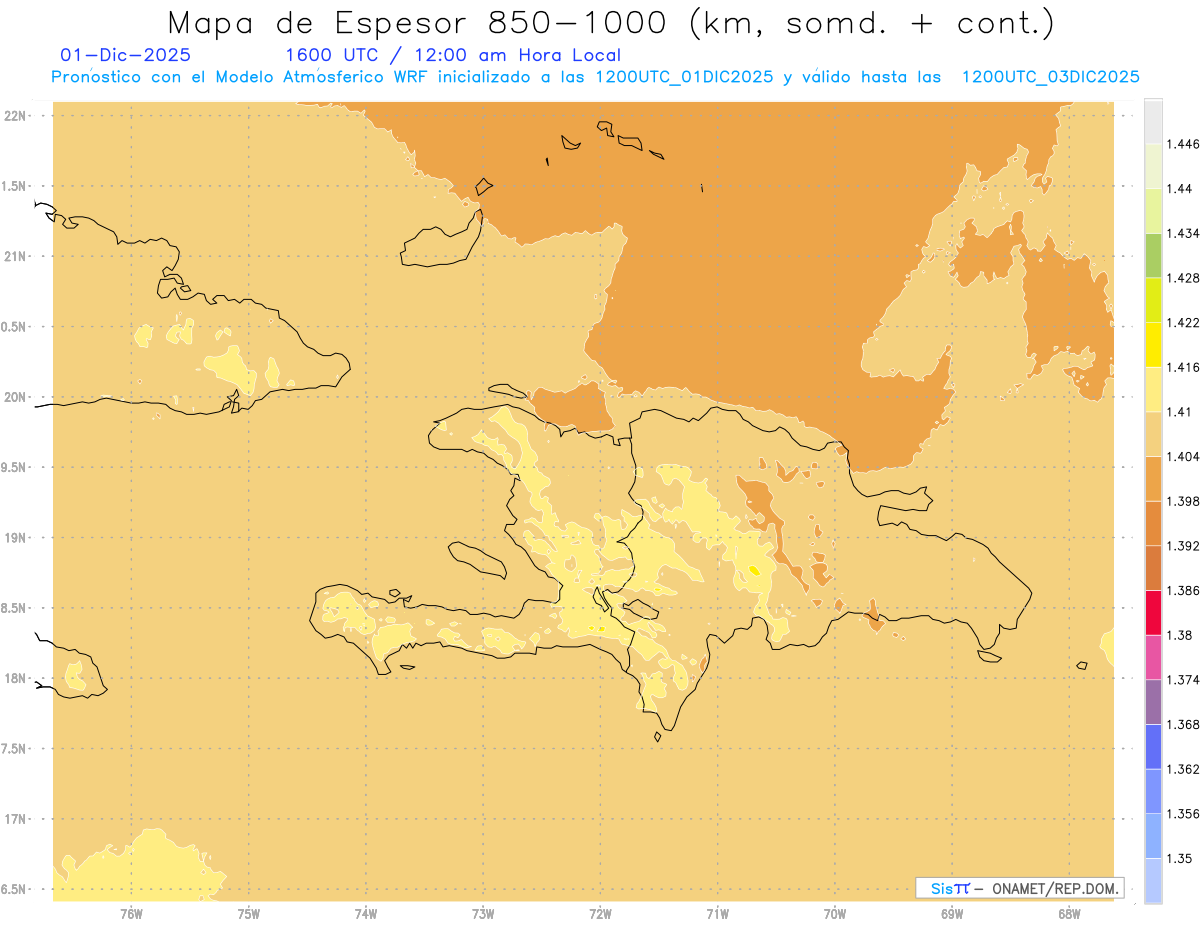Viewport: 1200px width, 927px height.
Task: Click the colorbar value '1.404'
Action: pyautogui.click(x=1184, y=456)
